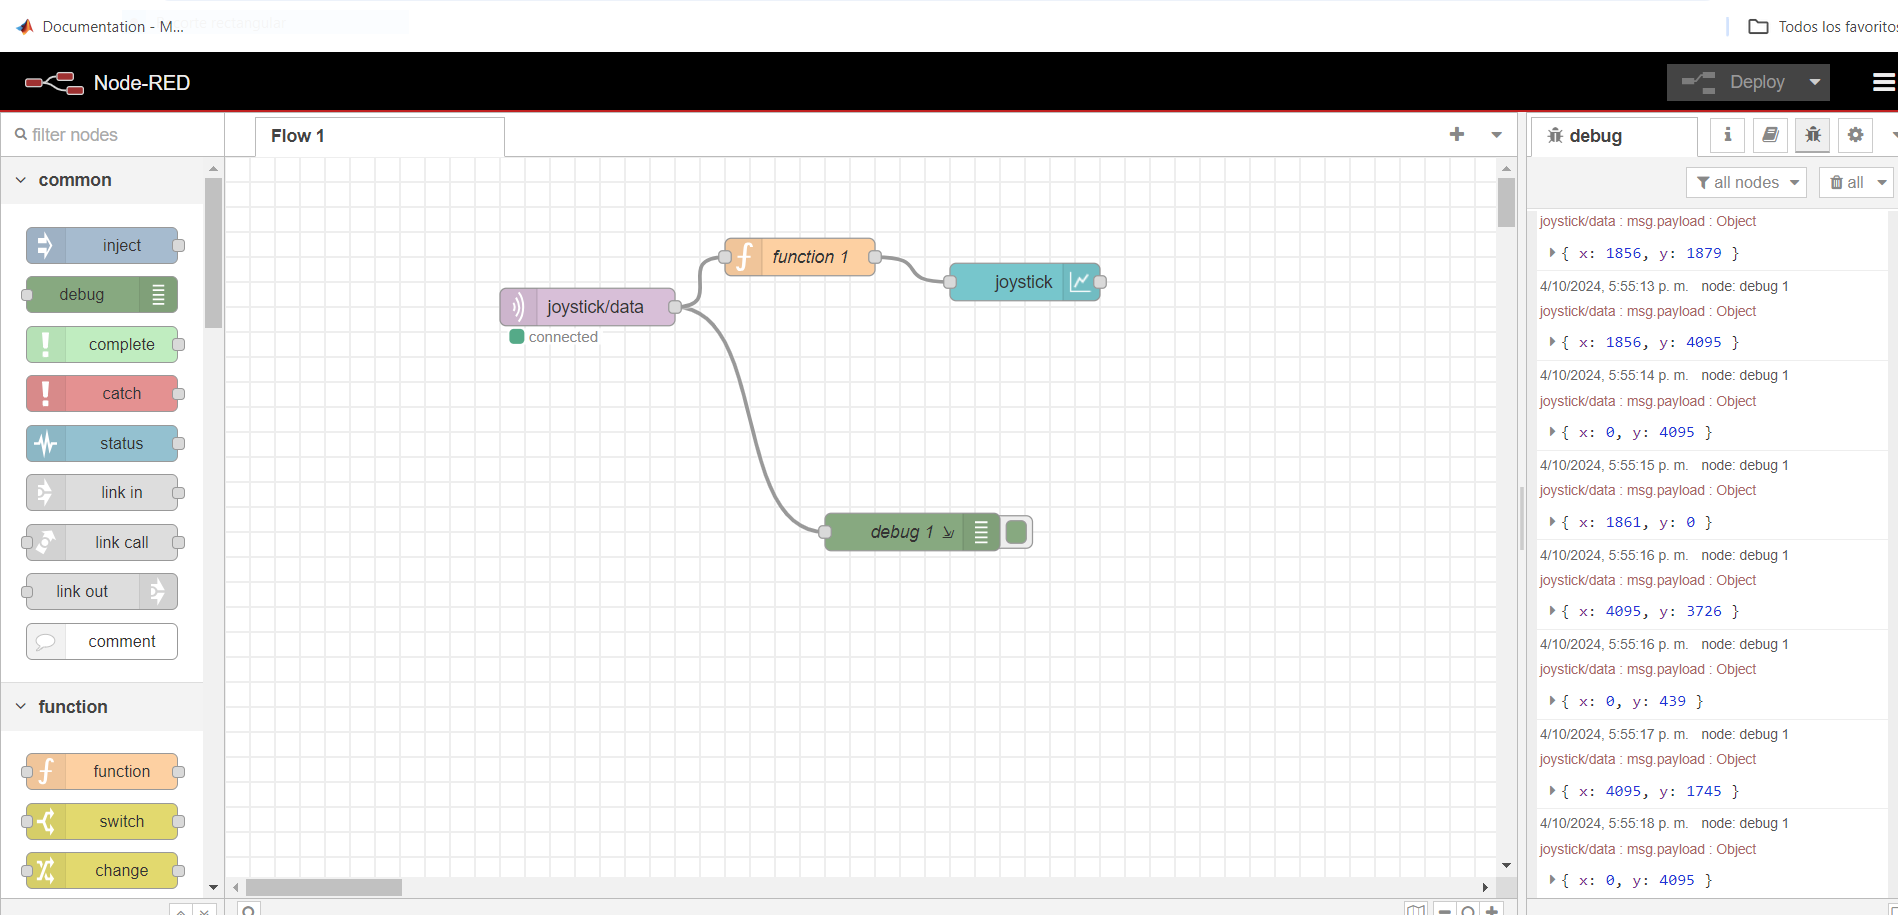
Task: Click the connected status under joystick/data
Action: [554, 337]
